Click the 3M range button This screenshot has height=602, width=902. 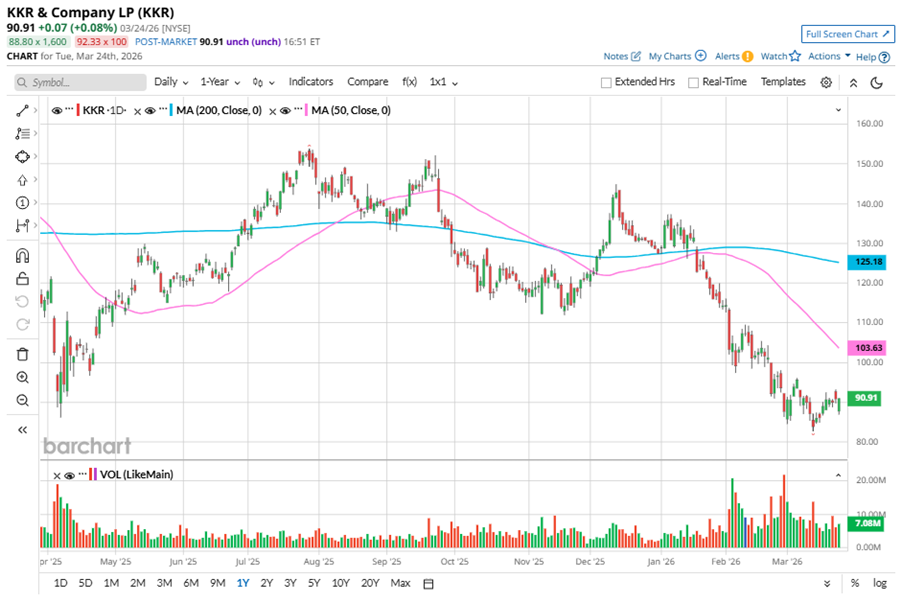click(x=165, y=583)
